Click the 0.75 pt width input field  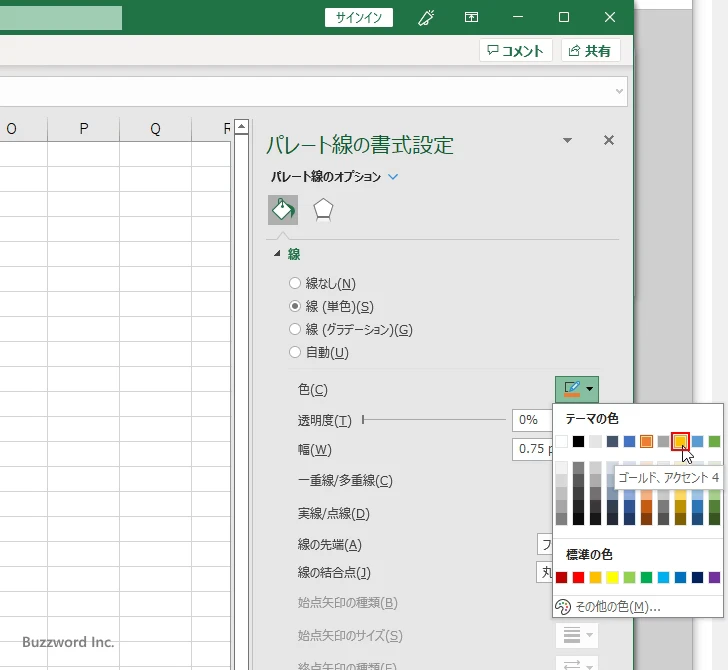coord(532,449)
